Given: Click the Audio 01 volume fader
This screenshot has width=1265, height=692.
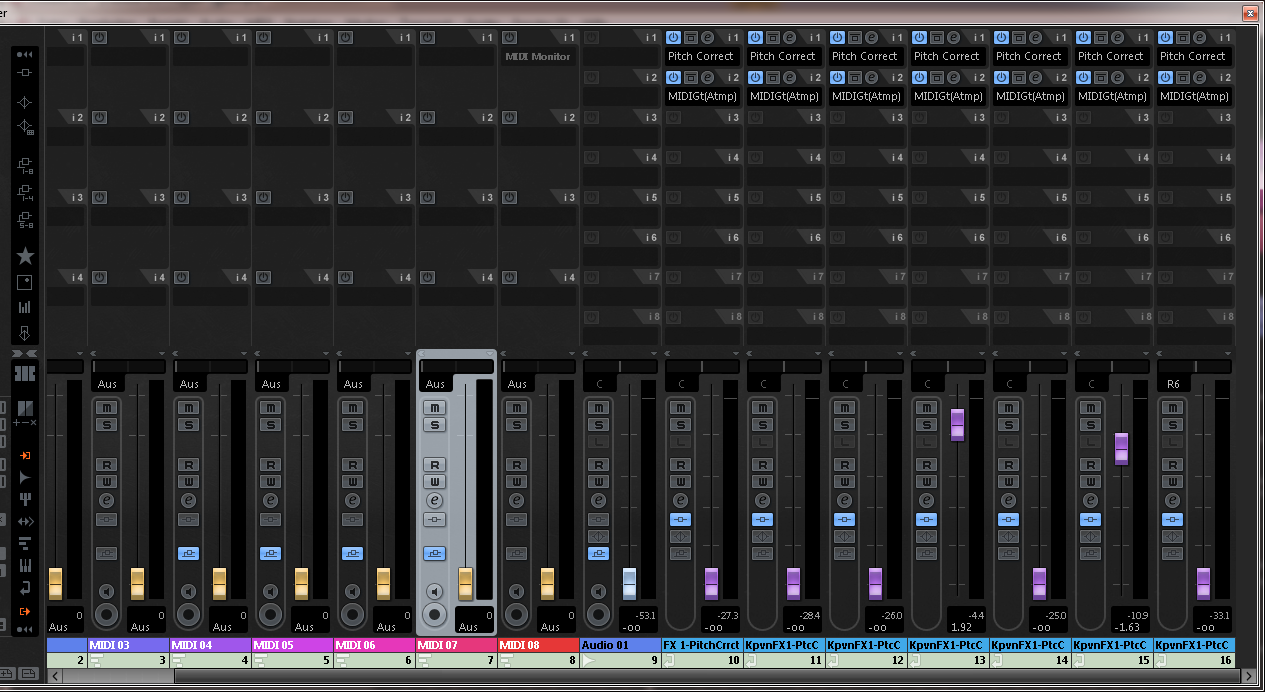Looking at the screenshot, I should 629,583.
